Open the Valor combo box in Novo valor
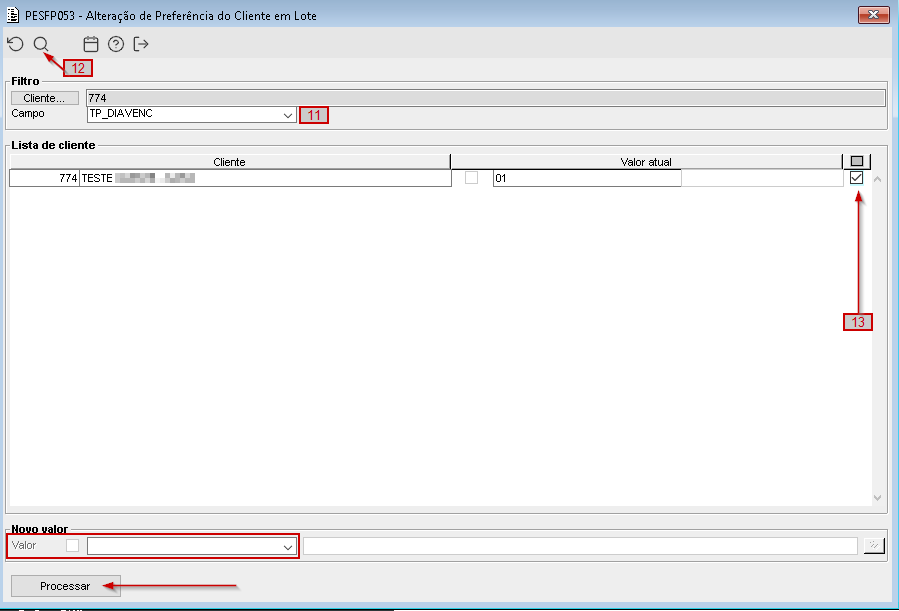 click(191, 546)
